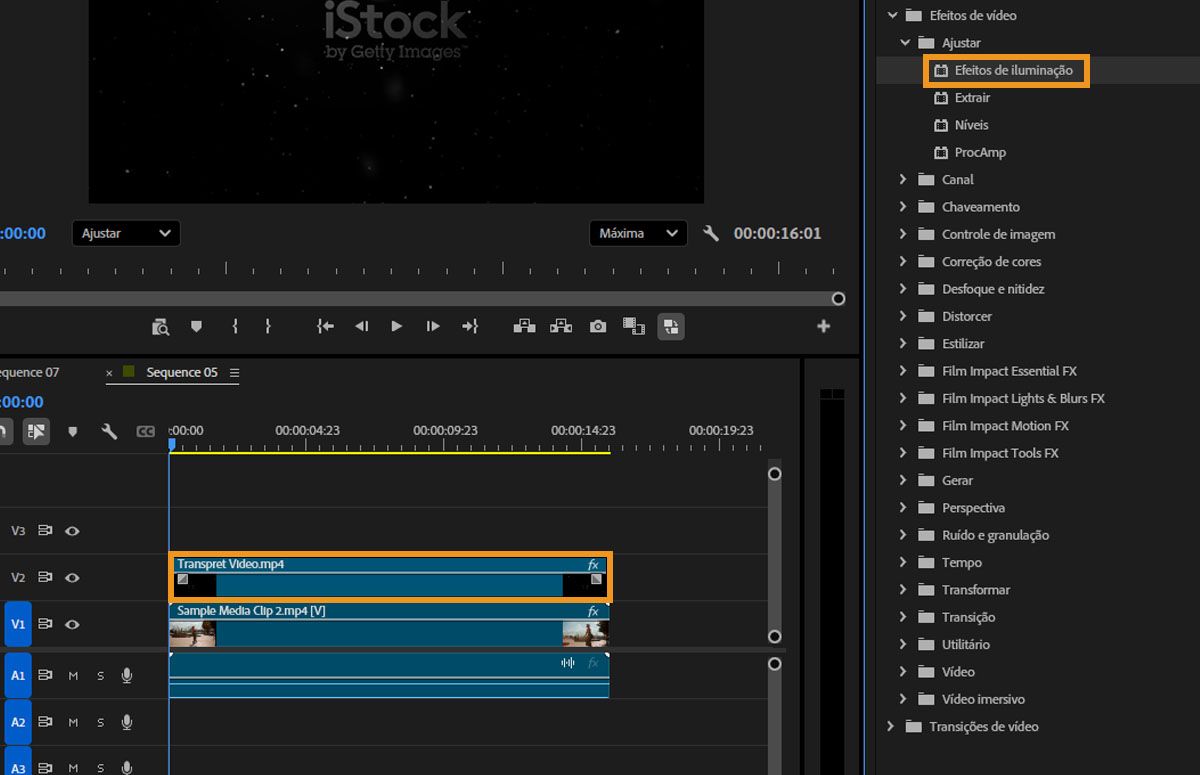Click the Step Forward one frame icon
This screenshot has height=775, width=1200.
coord(433,326)
